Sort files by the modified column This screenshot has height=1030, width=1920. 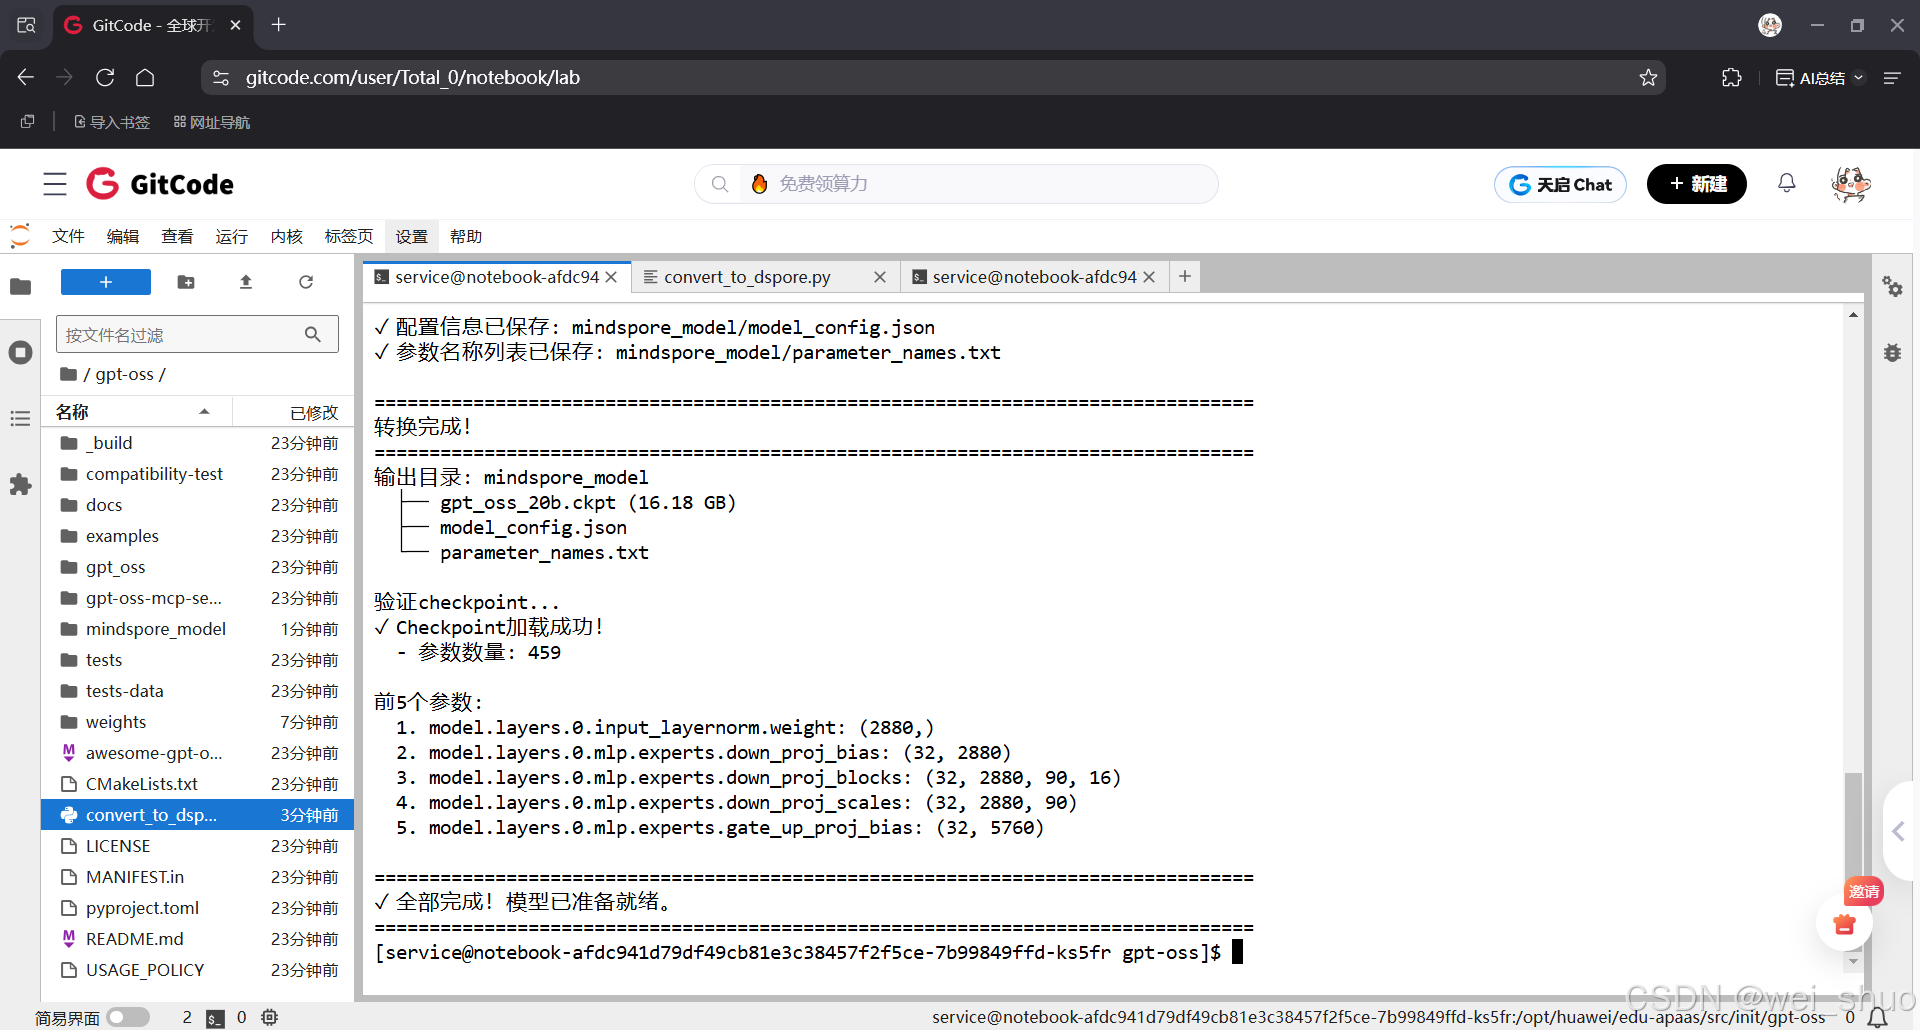293,412
